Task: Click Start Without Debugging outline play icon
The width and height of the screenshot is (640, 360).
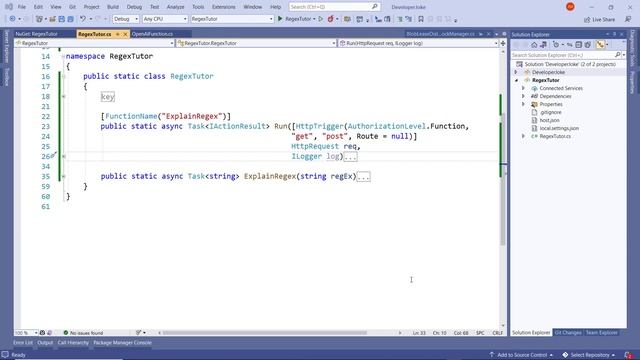Action: point(321,19)
